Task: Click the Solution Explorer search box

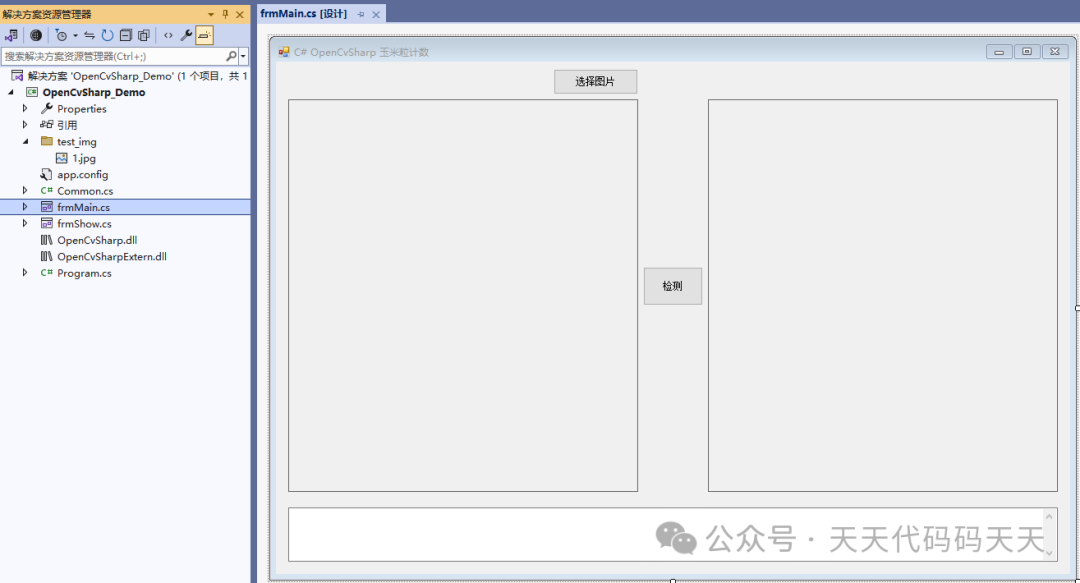Action: 114,57
